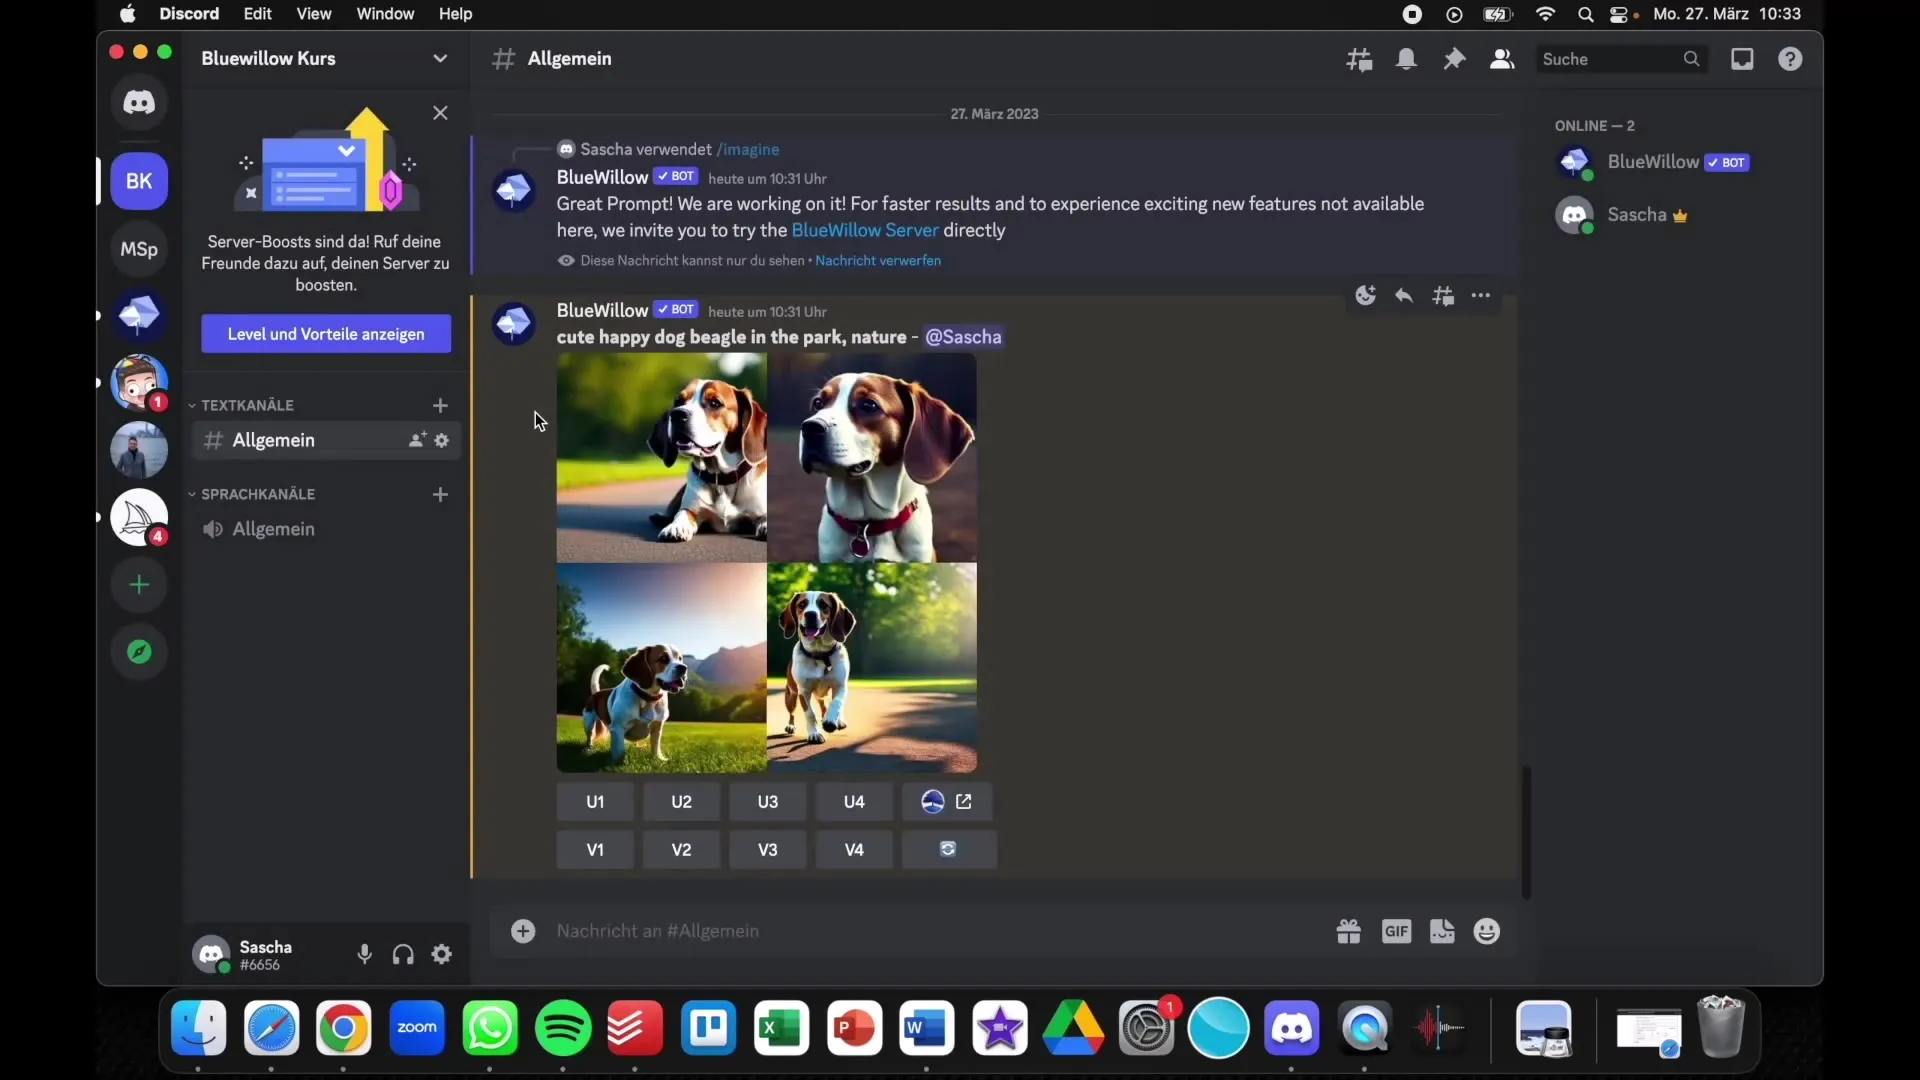Open the Window menu
Image resolution: width=1920 pixels, height=1080 pixels.
click(x=385, y=14)
